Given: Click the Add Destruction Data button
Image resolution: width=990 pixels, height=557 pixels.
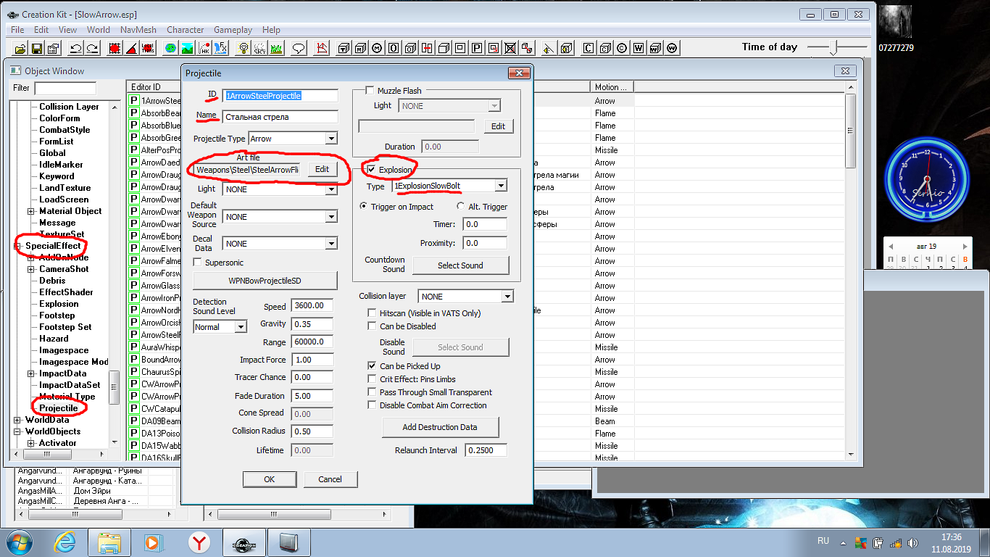Looking at the screenshot, I should (x=439, y=427).
